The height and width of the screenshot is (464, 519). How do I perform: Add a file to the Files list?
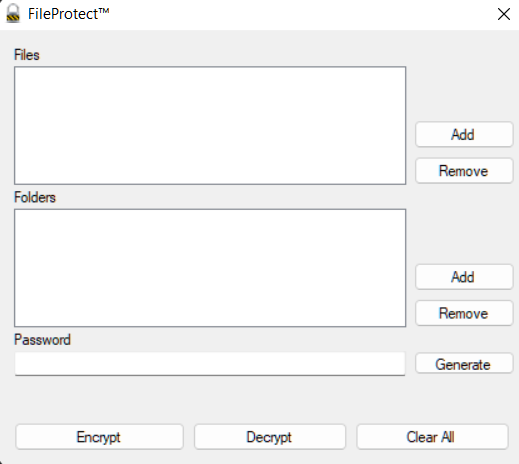[464, 134]
